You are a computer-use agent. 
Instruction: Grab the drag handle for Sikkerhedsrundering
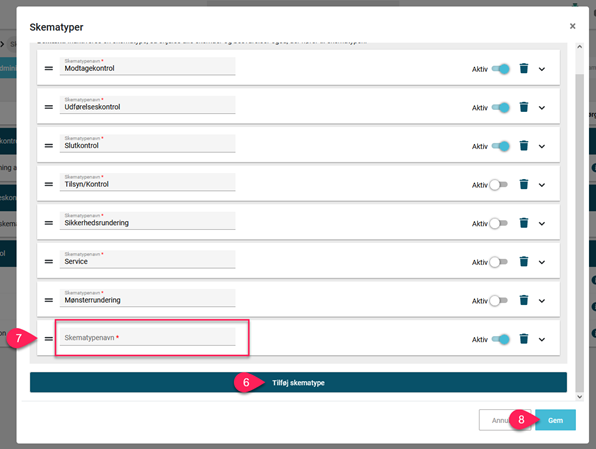pyautogui.click(x=49, y=223)
